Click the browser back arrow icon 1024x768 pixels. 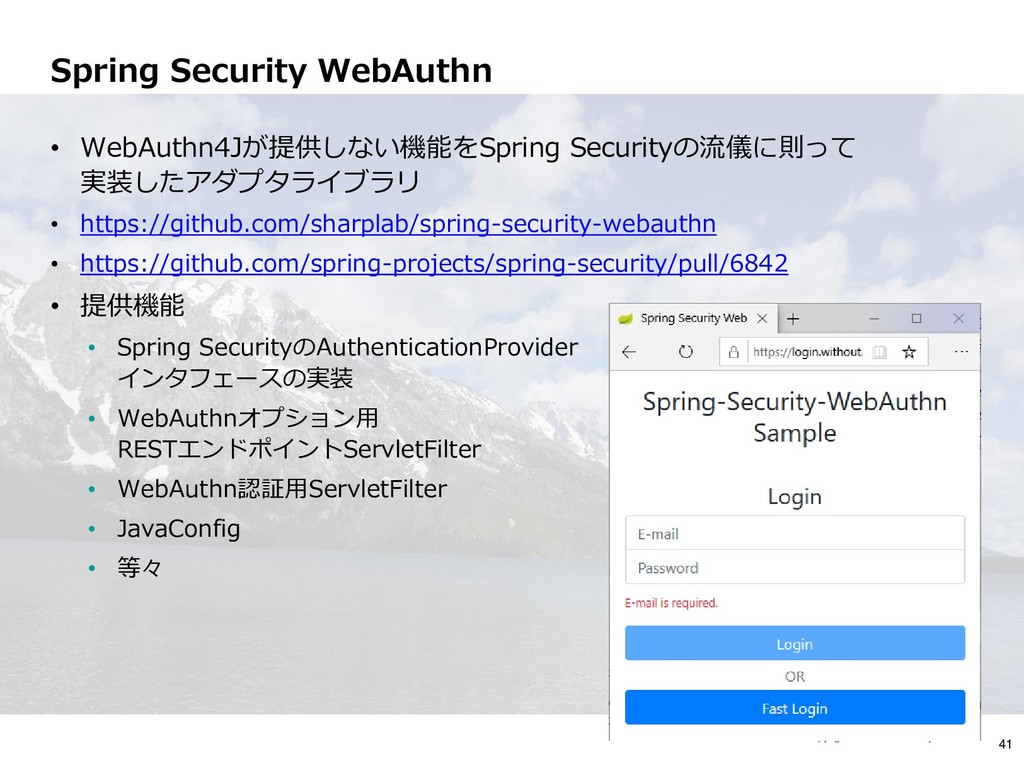[629, 353]
